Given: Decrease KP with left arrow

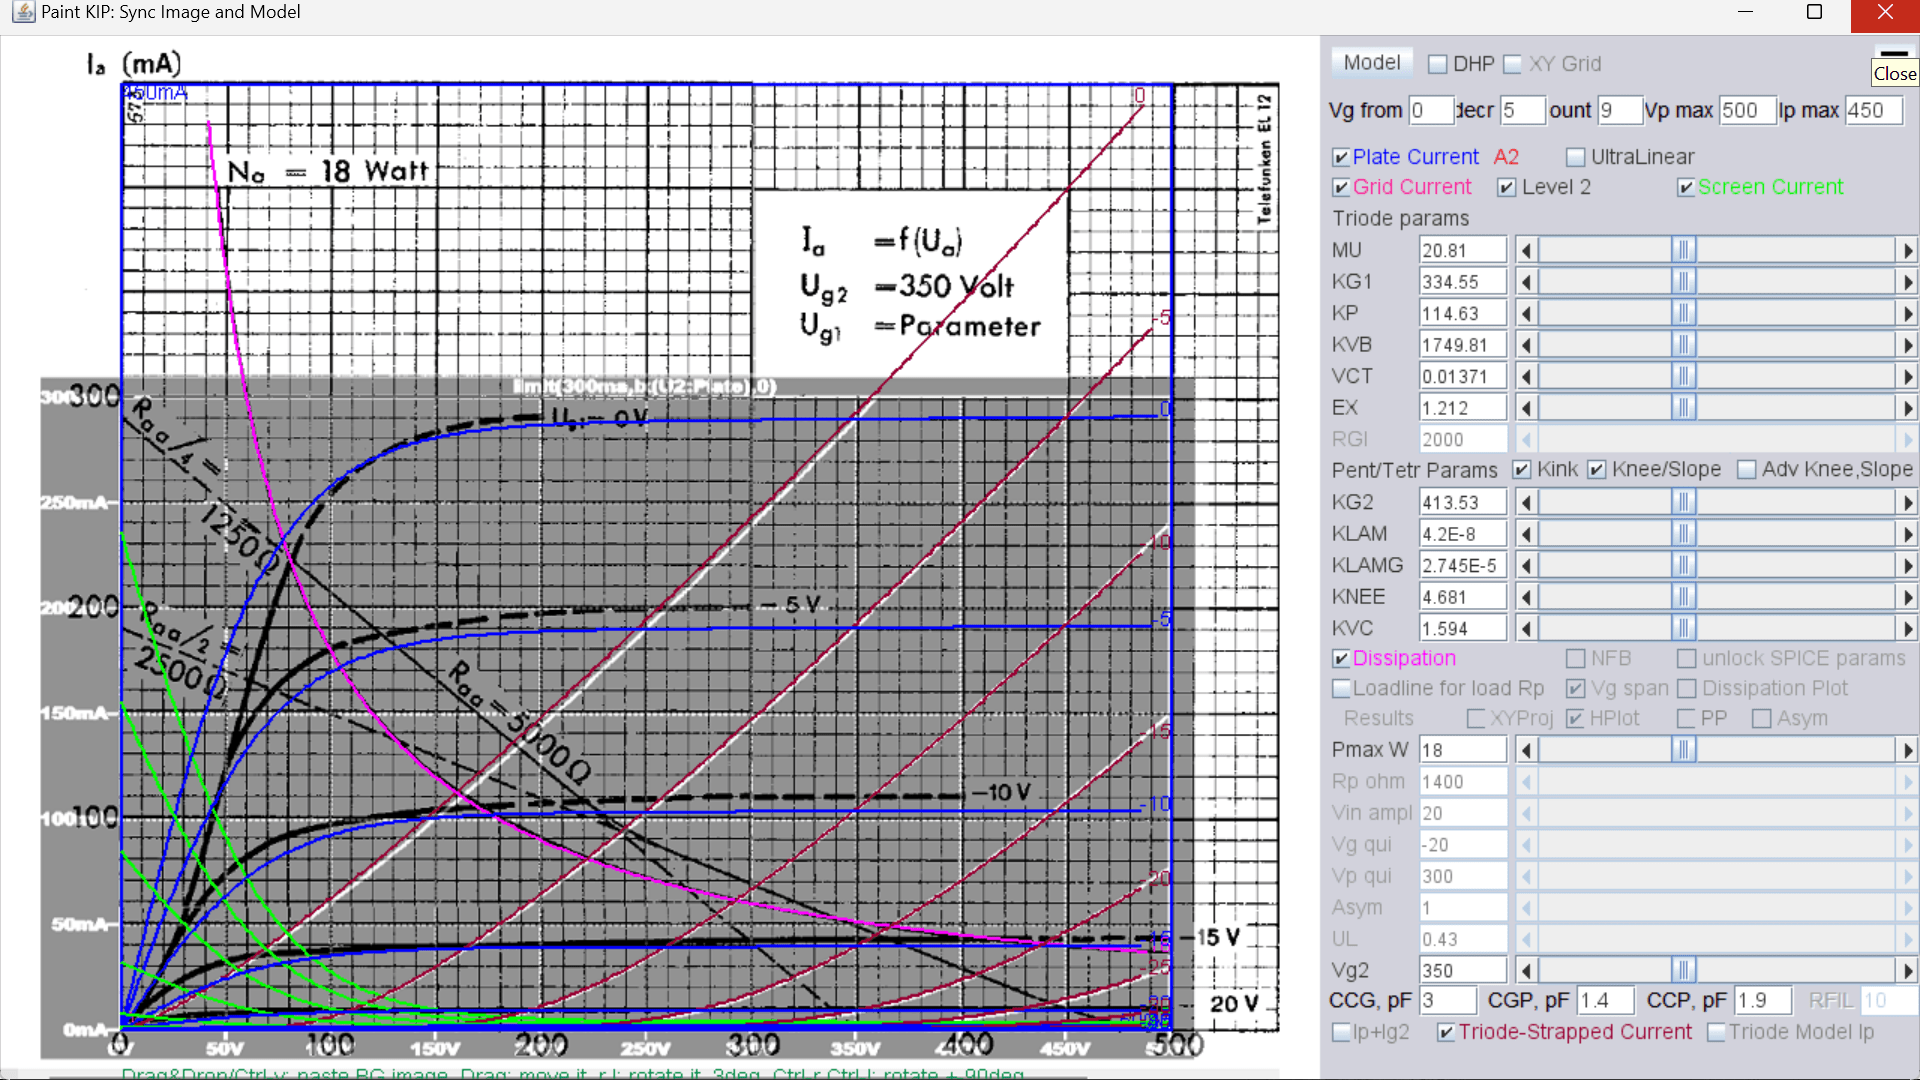Looking at the screenshot, I should (1526, 313).
